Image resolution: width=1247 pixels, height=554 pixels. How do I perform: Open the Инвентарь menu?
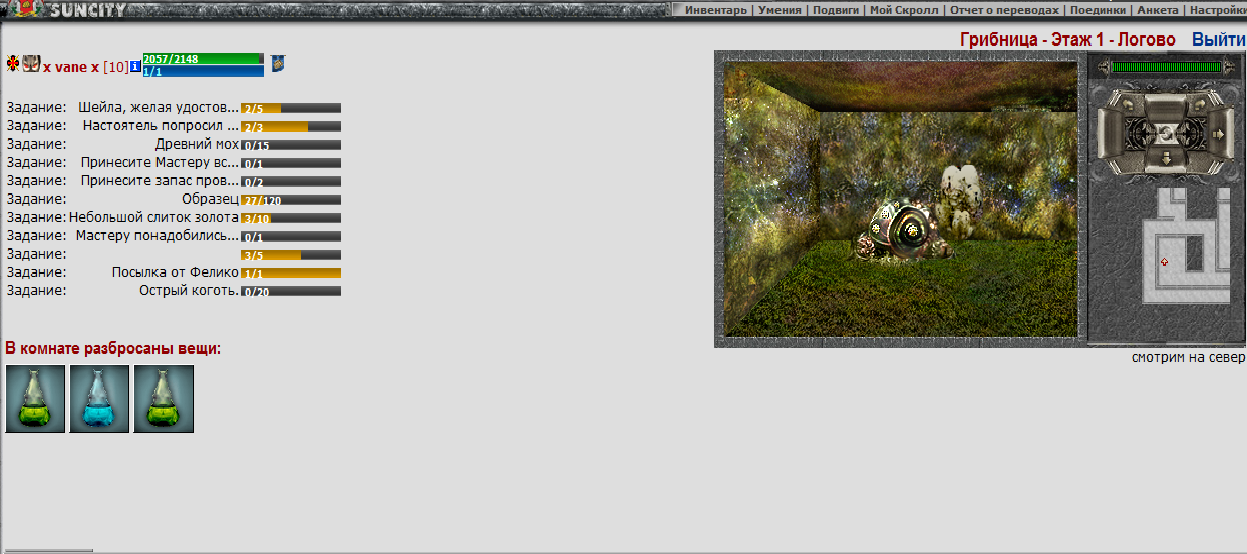point(715,10)
